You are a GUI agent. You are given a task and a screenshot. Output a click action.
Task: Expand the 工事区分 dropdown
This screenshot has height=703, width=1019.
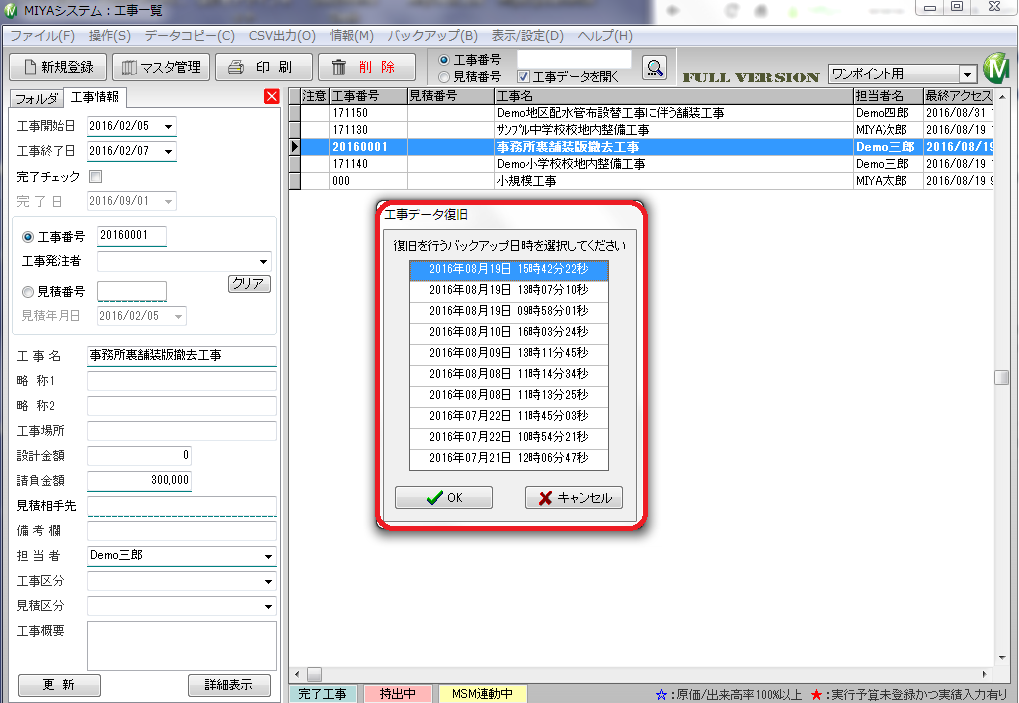[268, 582]
